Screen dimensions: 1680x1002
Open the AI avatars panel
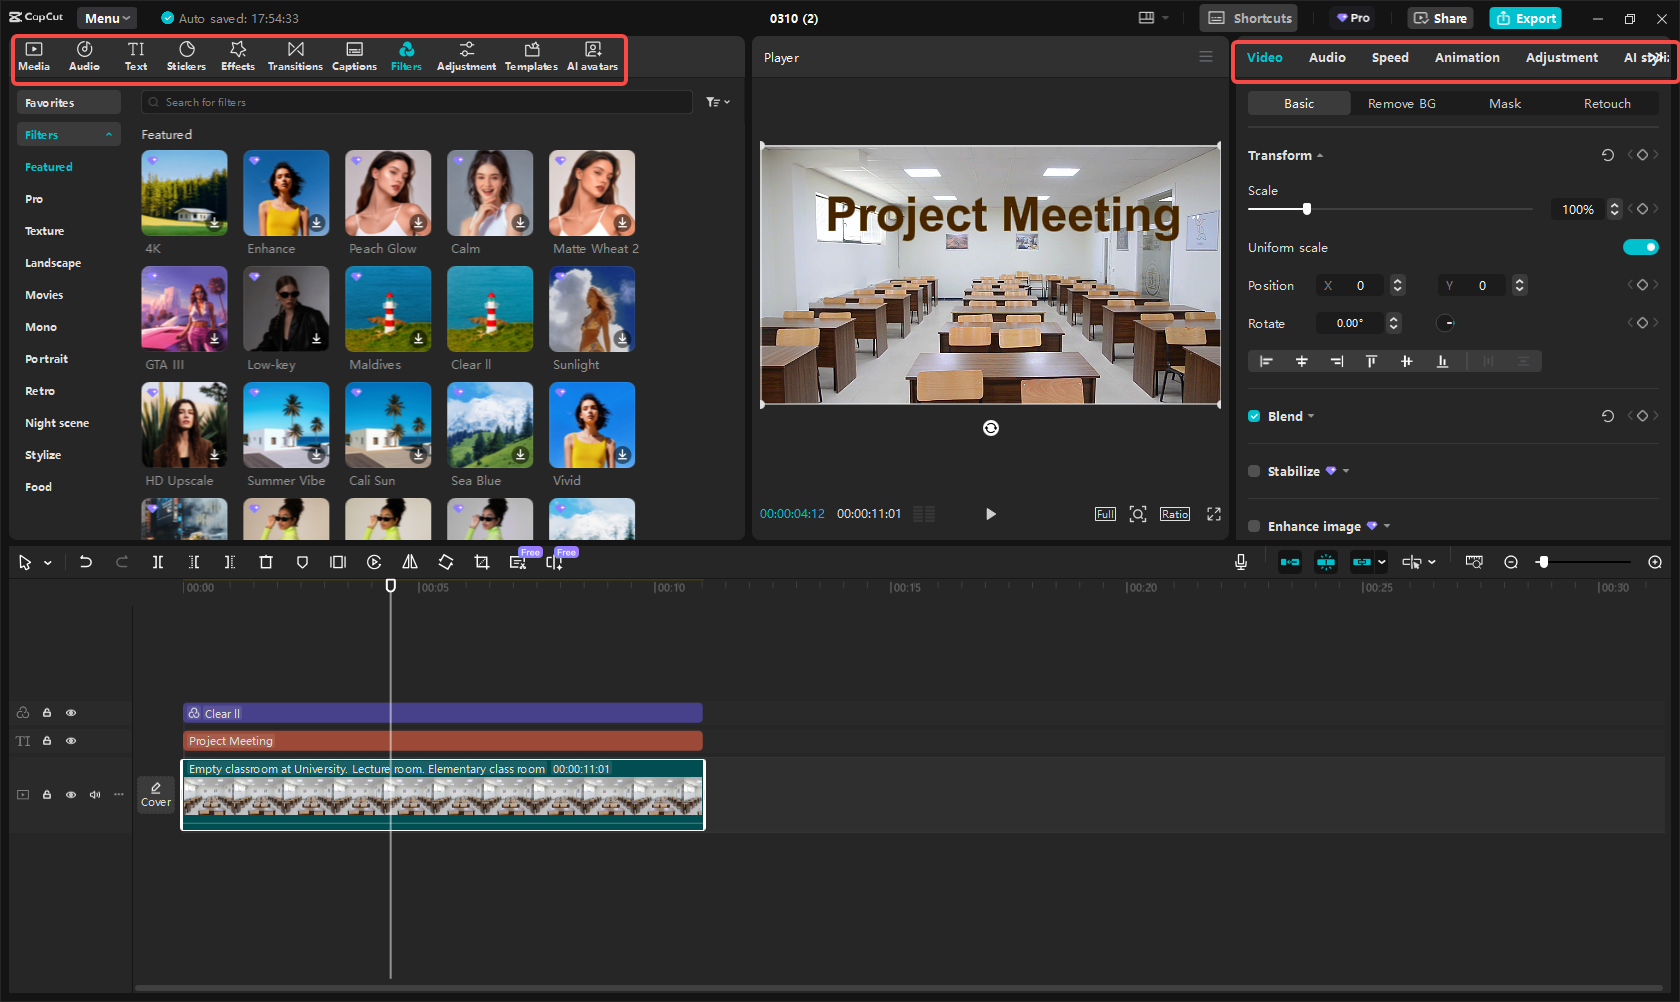click(x=592, y=55)
